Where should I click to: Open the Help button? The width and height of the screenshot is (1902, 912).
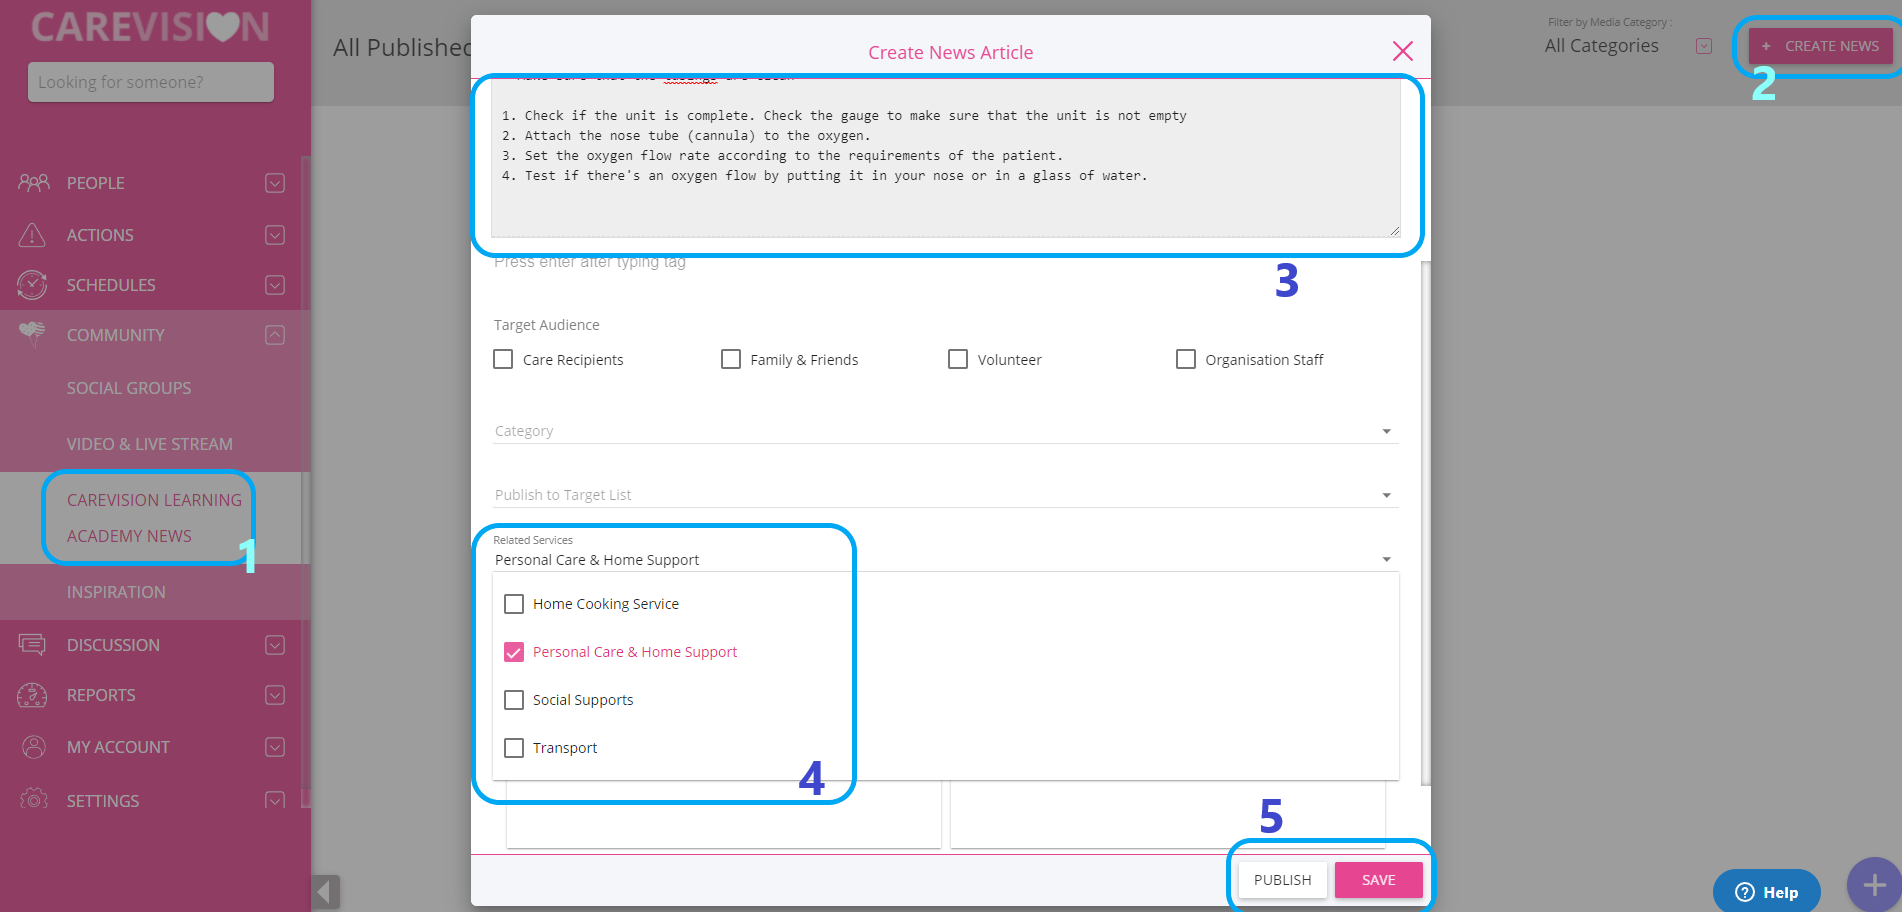coord(1766,892)
